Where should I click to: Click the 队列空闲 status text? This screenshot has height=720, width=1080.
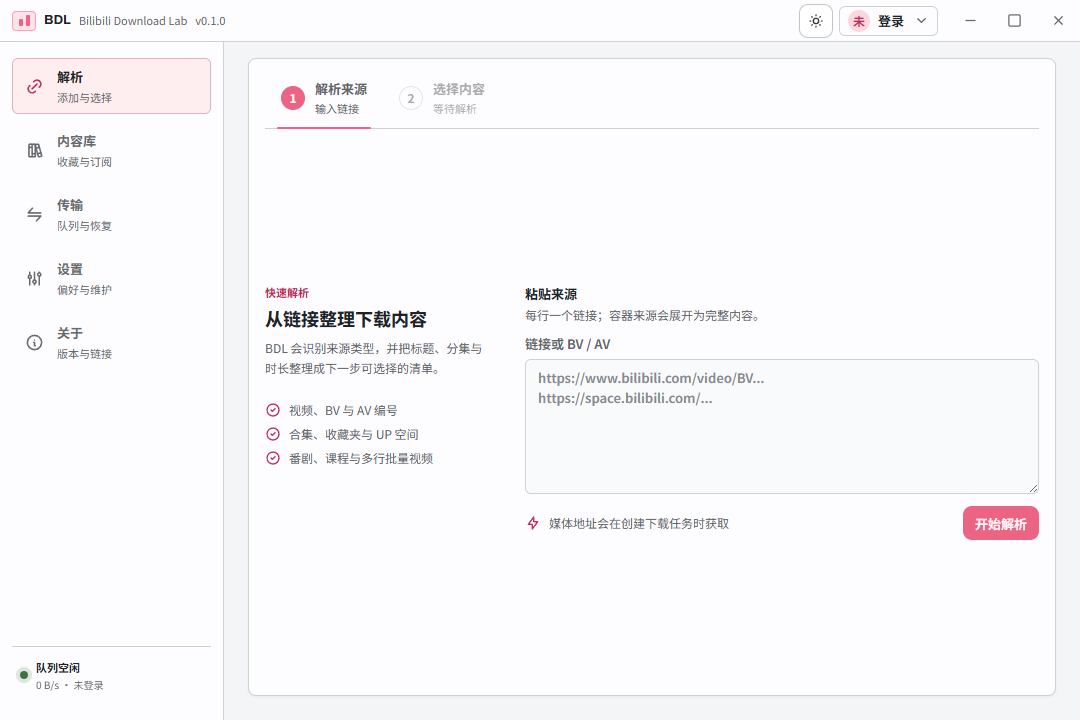click(58, 668)
